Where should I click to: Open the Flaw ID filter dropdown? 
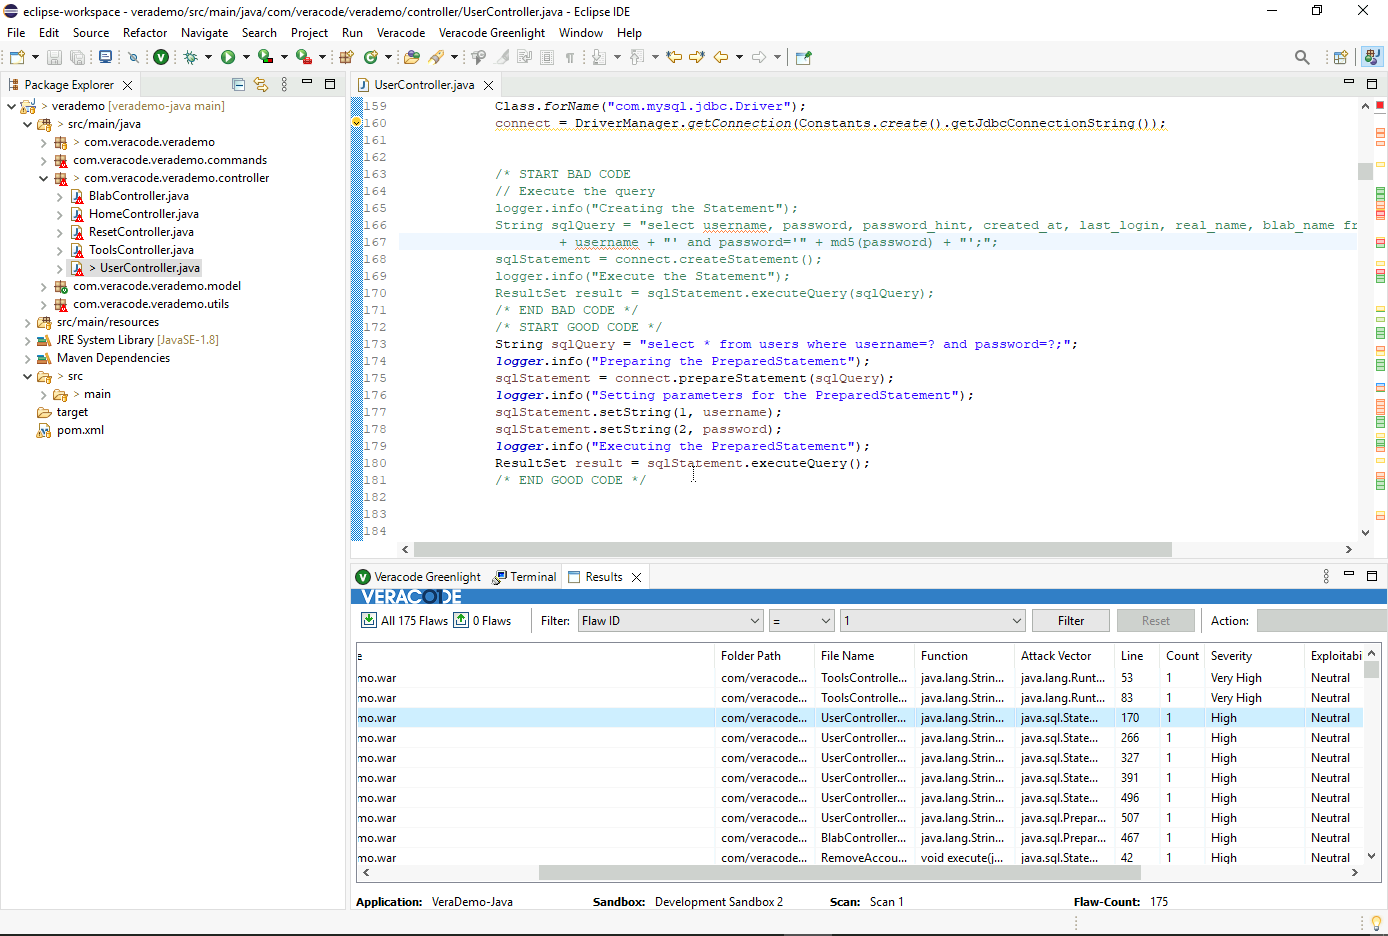(671, 621)
